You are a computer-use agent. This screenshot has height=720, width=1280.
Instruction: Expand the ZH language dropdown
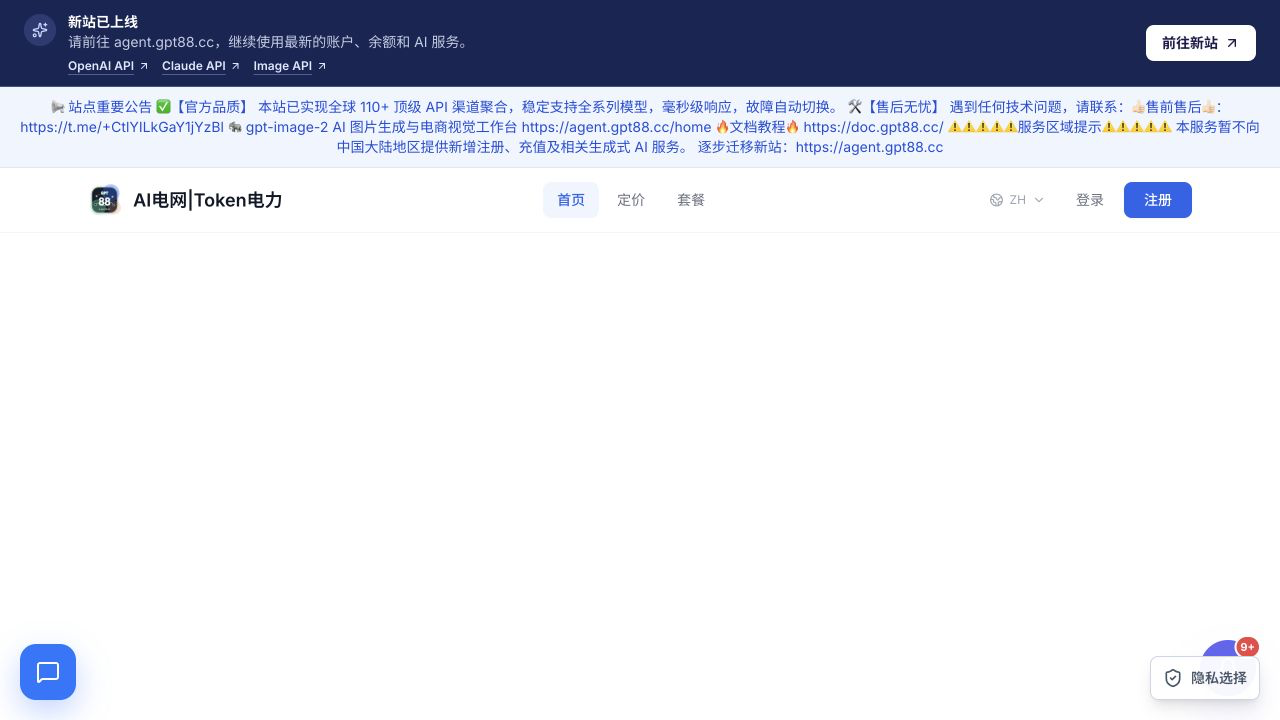[x=1017, y=200]
